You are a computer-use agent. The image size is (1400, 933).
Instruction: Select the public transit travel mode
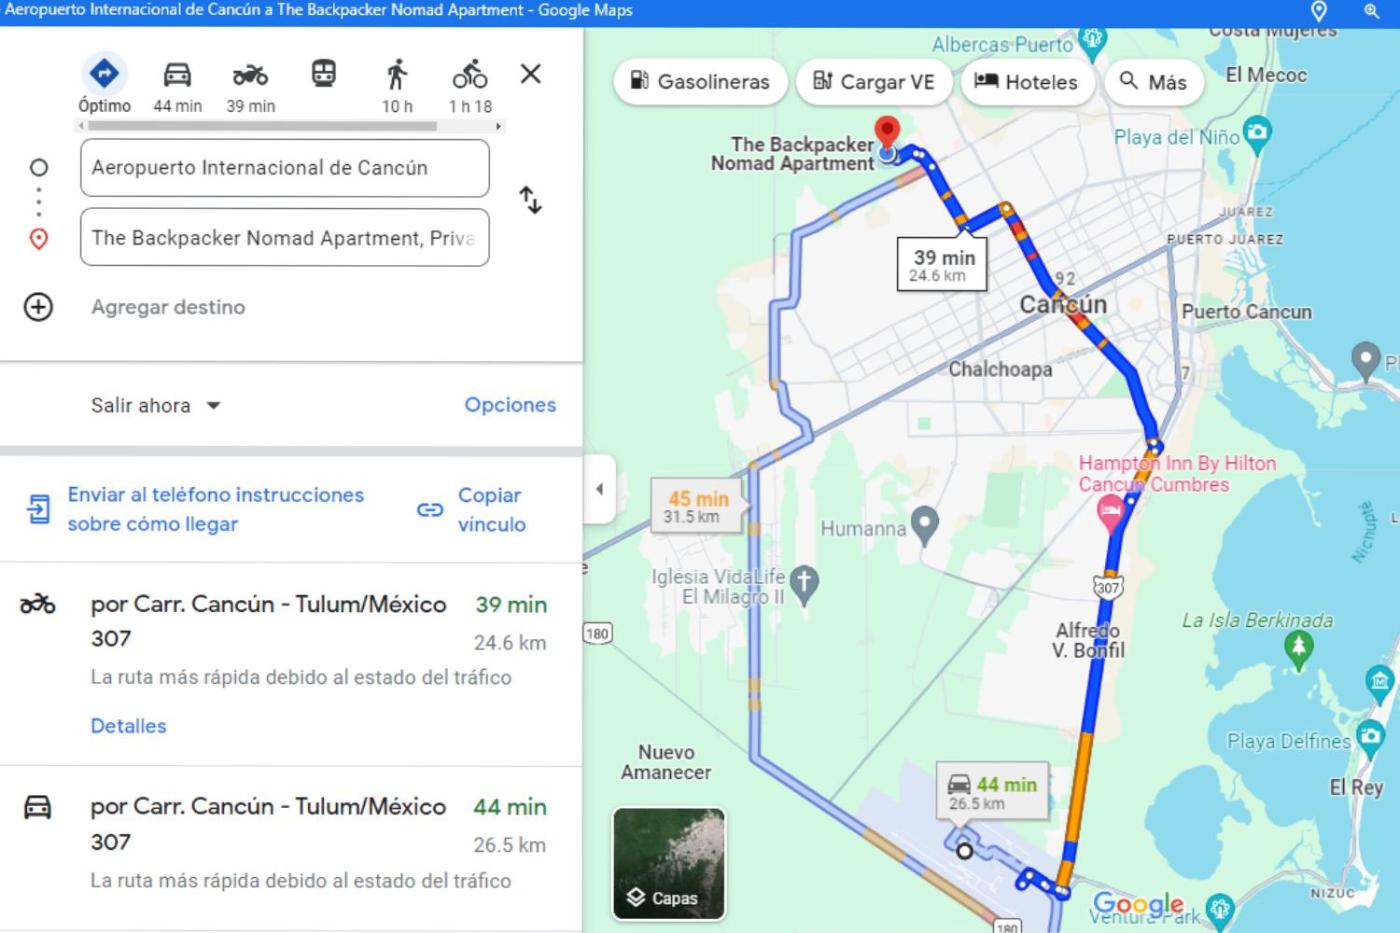pos(323,74)
